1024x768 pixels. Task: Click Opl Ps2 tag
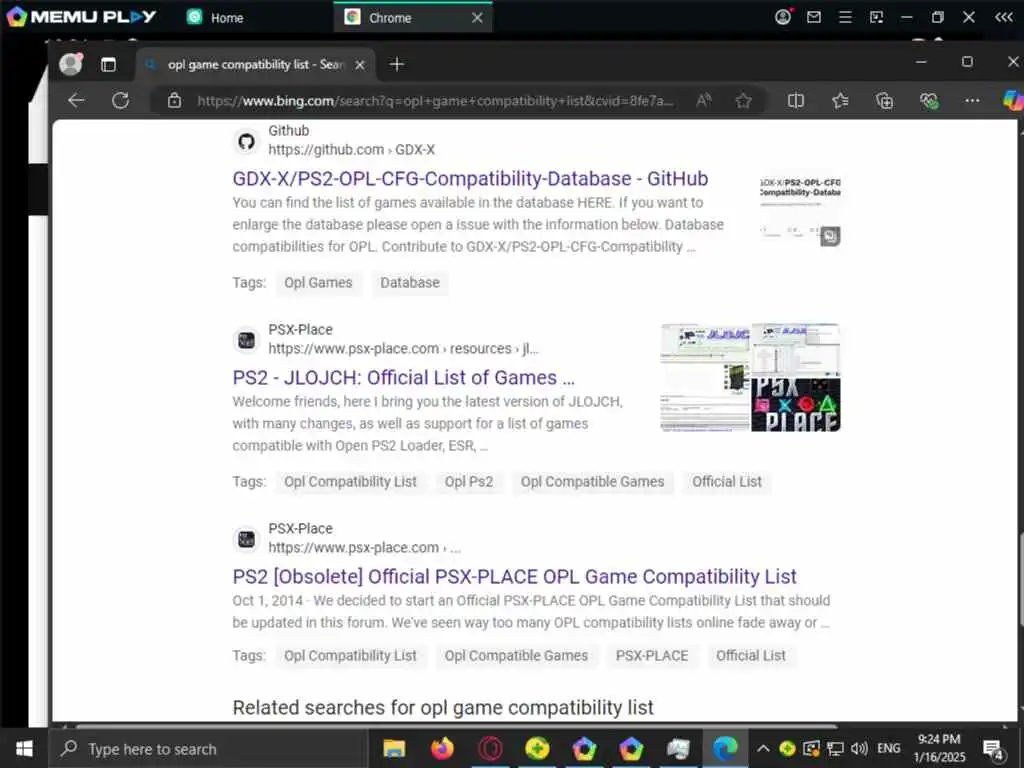tap(469, 482)
